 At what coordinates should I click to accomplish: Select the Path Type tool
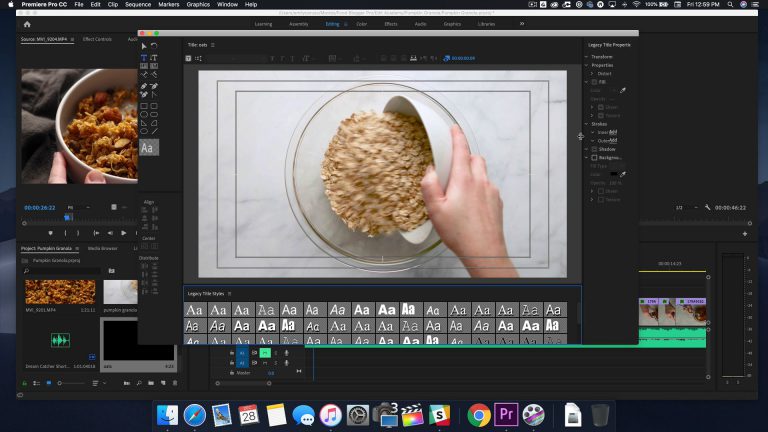pyautogui.click(x=144, y=74)
